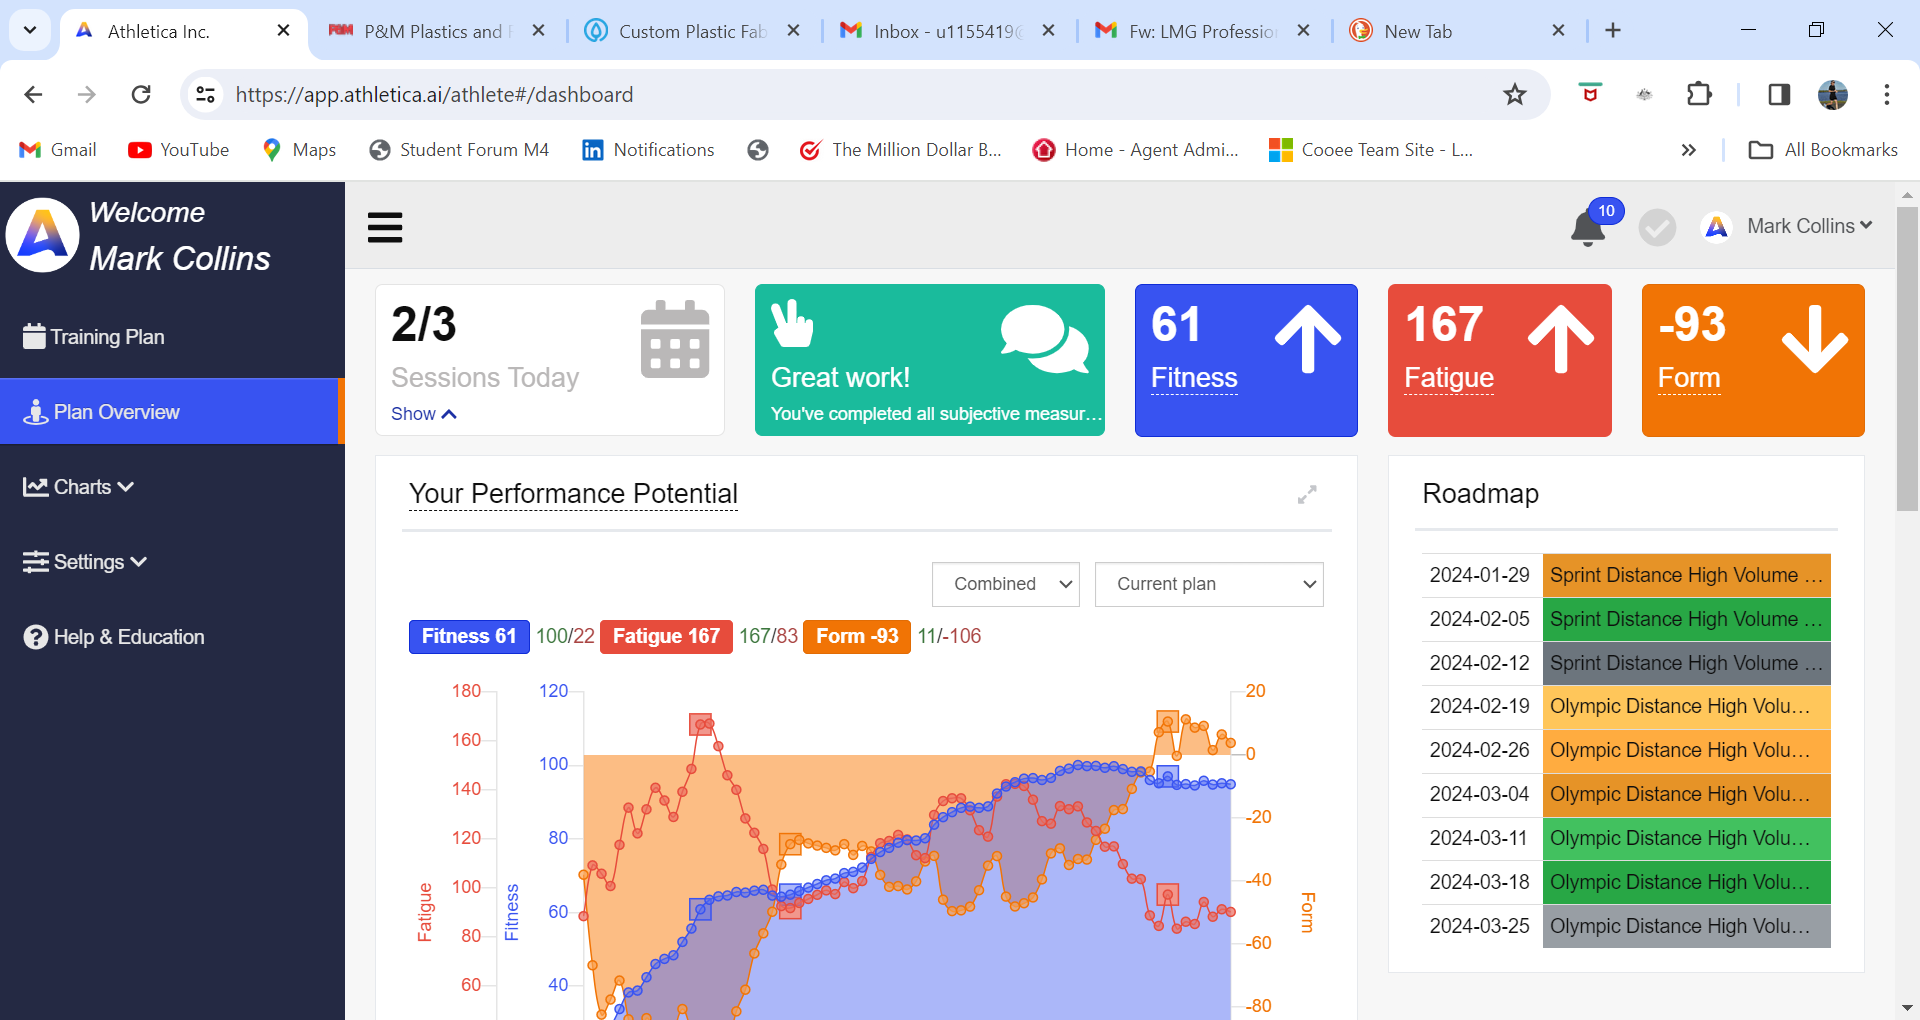Open the Current plan dropdown
This screenshot has height=1020, width=1920.
[1209, 584]
